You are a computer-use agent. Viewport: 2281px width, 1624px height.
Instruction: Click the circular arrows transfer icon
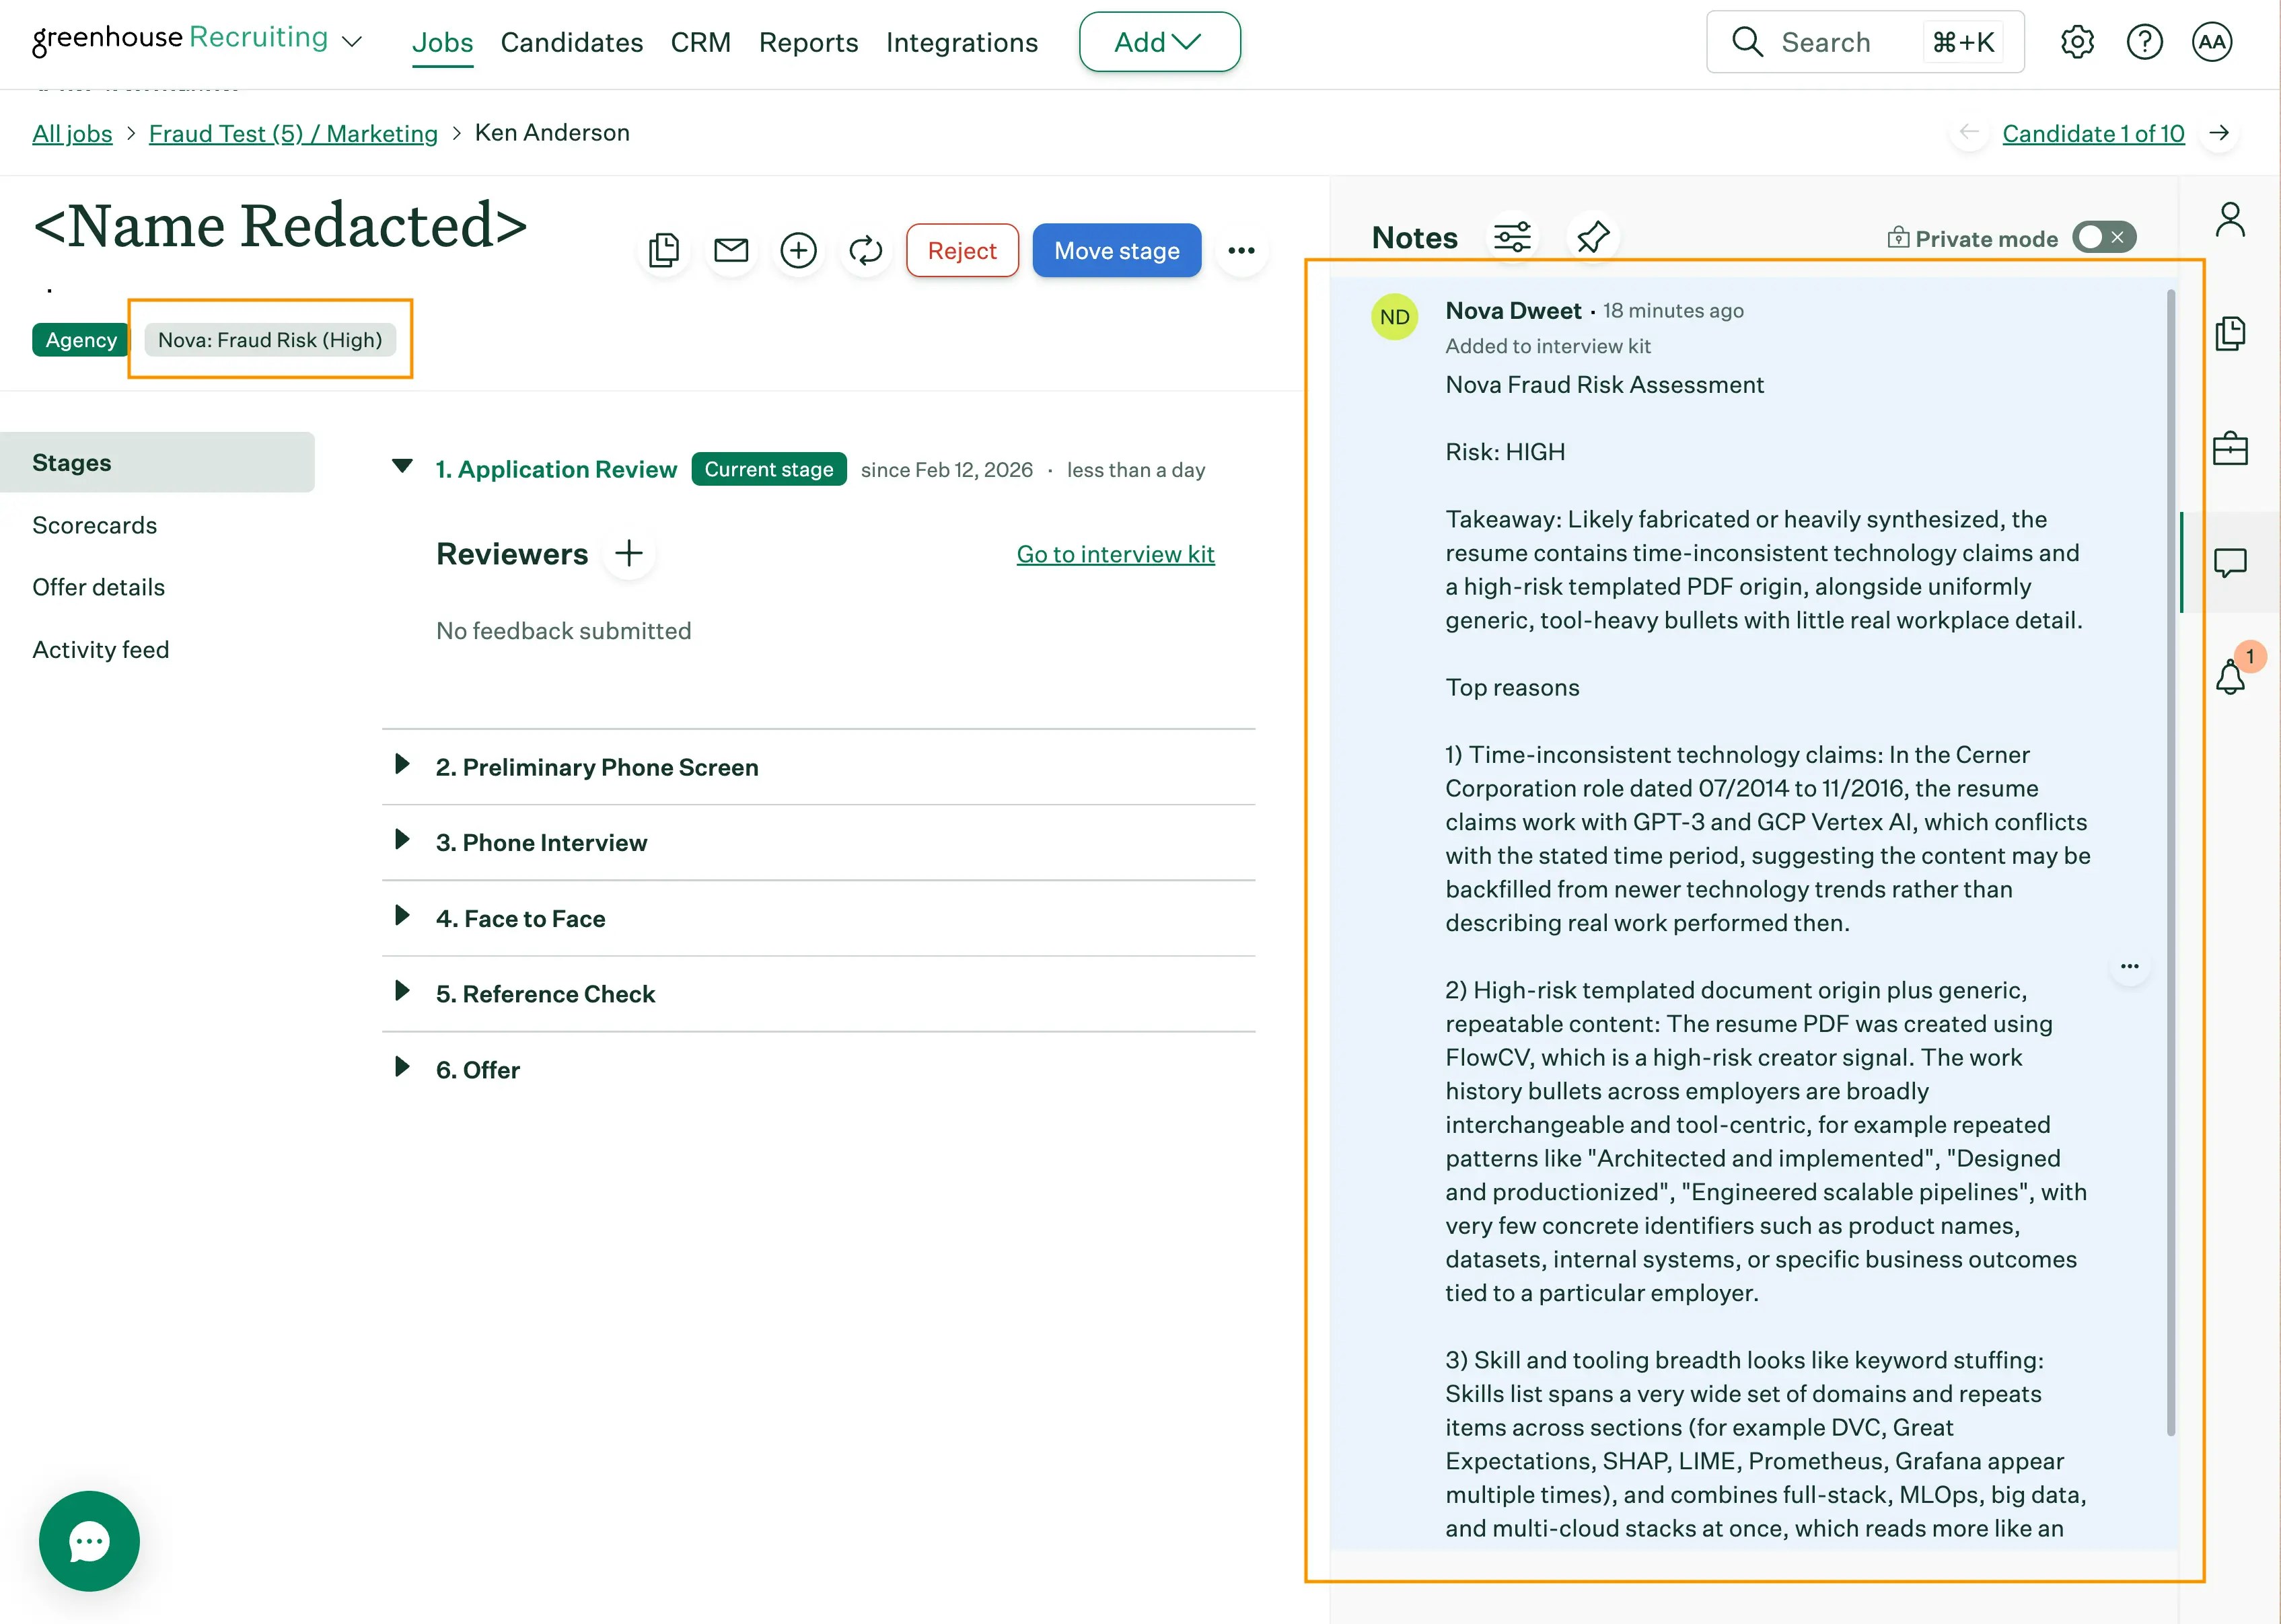[865, 250]
